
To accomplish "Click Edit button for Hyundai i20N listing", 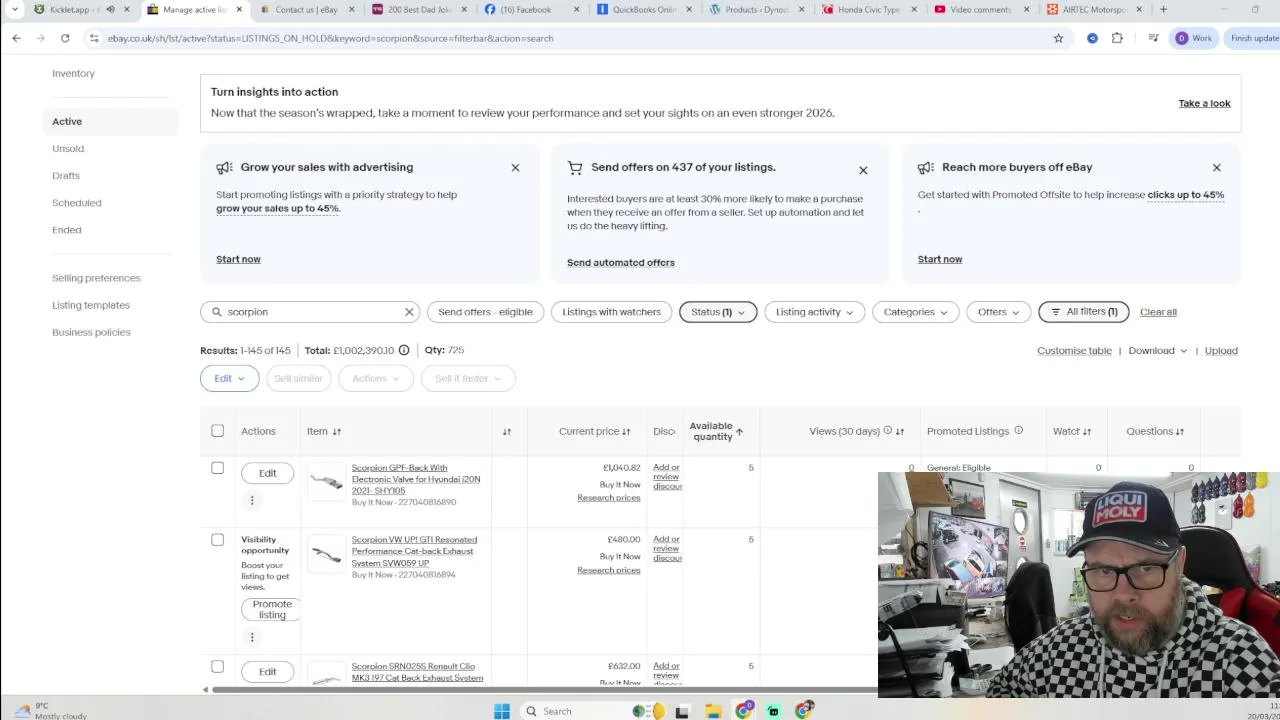I will [x=268, y=473].
